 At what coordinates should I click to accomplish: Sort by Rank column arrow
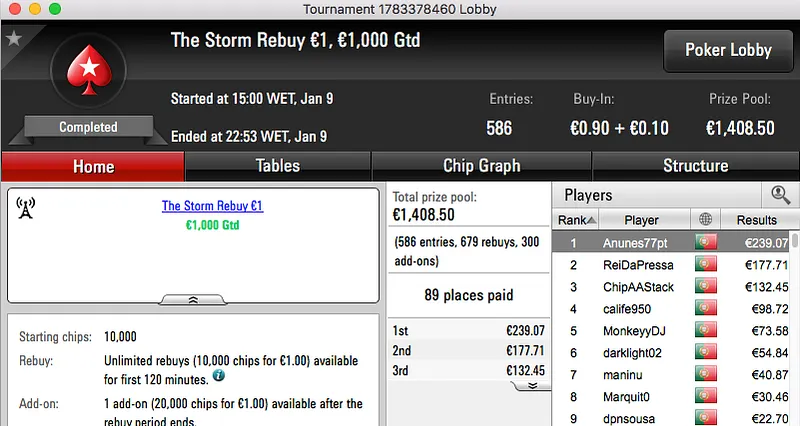(592, 220)
